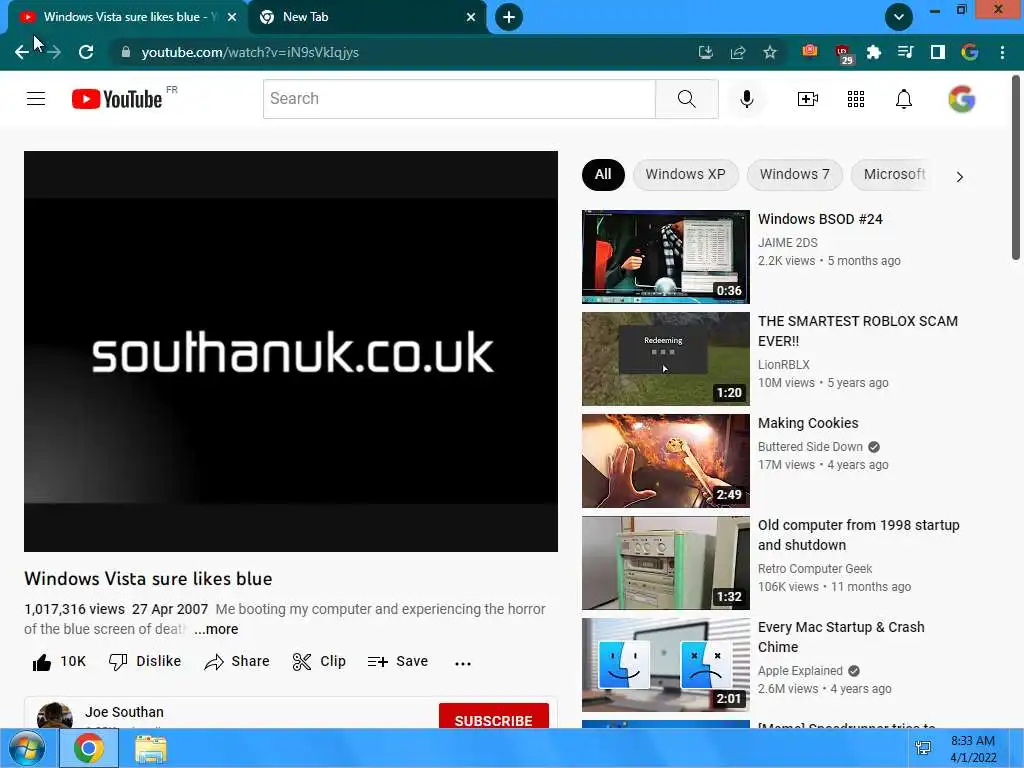Open more actions ellipsis under video

tap(462, 663)
